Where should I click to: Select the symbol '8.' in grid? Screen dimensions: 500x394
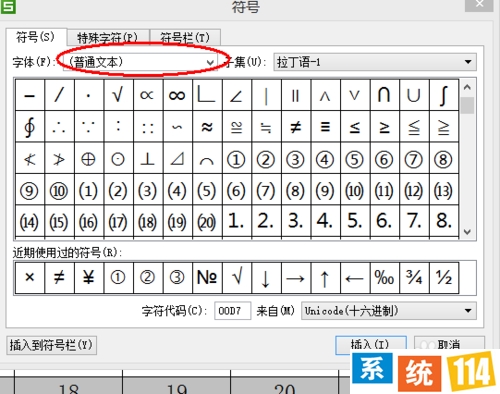coord(443,221)
